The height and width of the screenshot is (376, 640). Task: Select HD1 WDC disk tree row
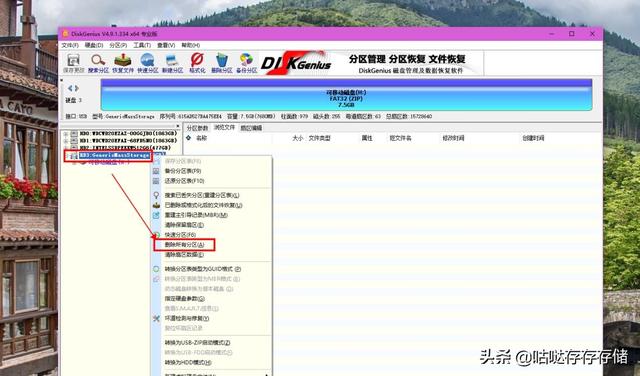pyautogui.click(x=128, y=140)
